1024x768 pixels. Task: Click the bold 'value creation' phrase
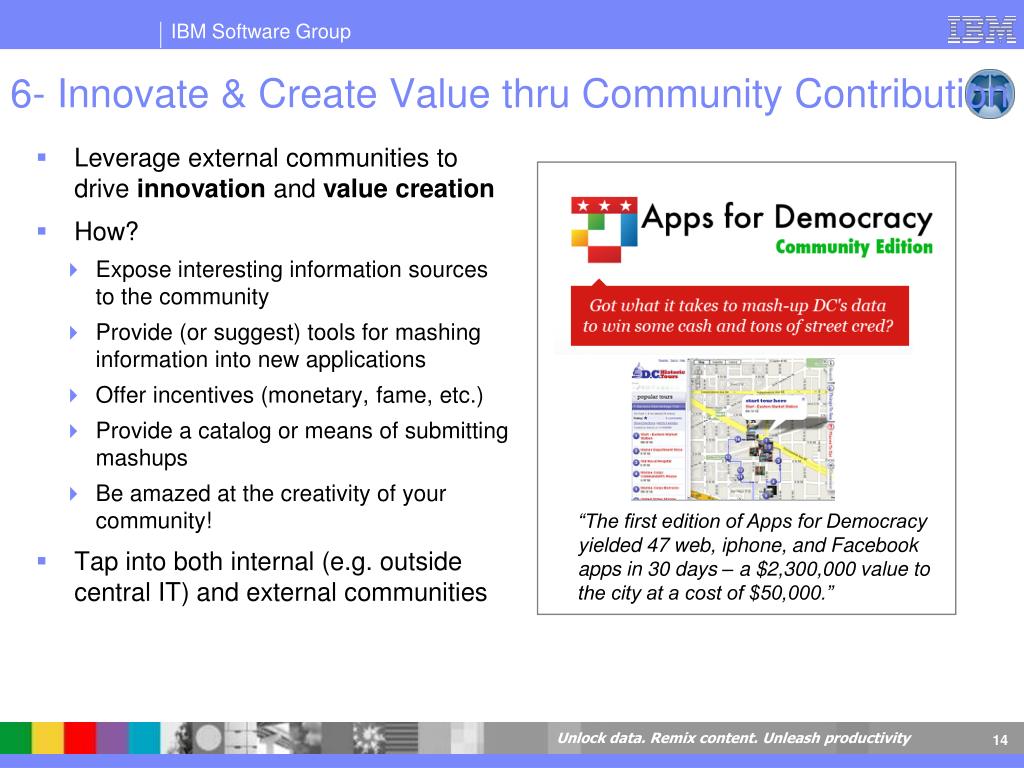coord(408,189)
